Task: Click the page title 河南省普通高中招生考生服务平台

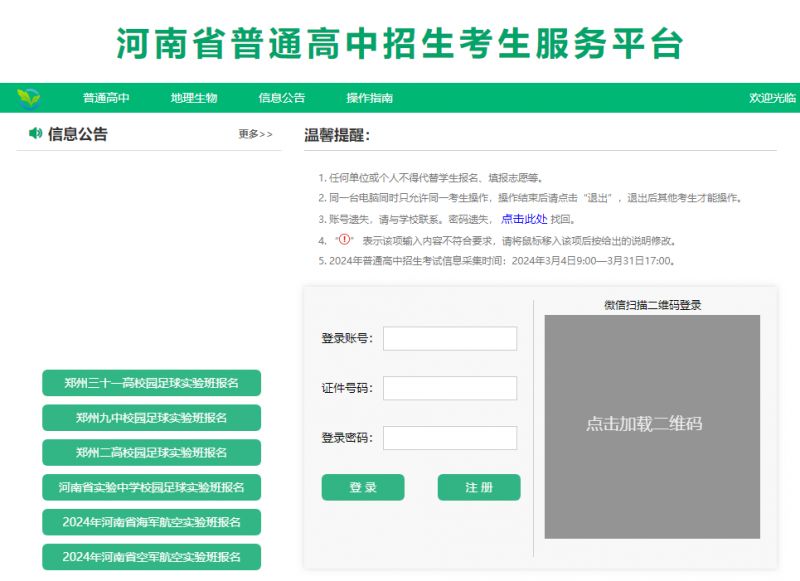Action: (x=399, y=43)
